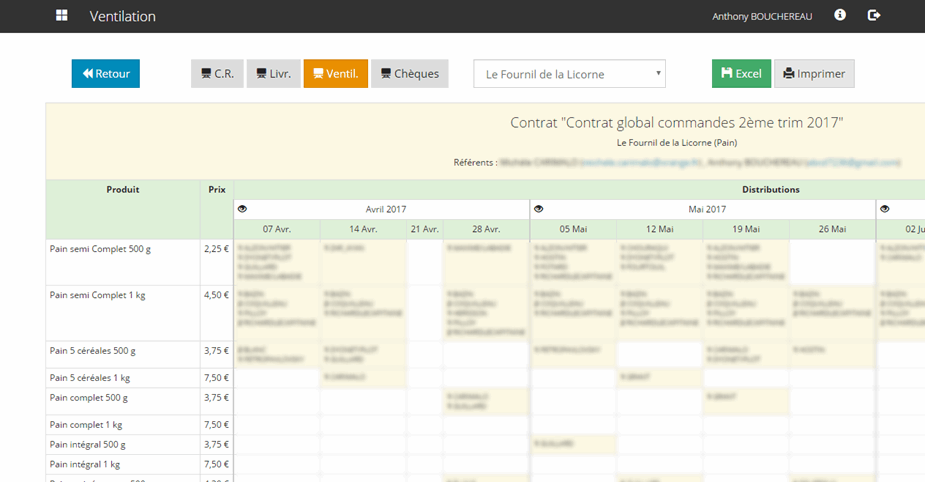Click the 07 Avr. date column header
925x482 pixels.
(x=277, y=229)
